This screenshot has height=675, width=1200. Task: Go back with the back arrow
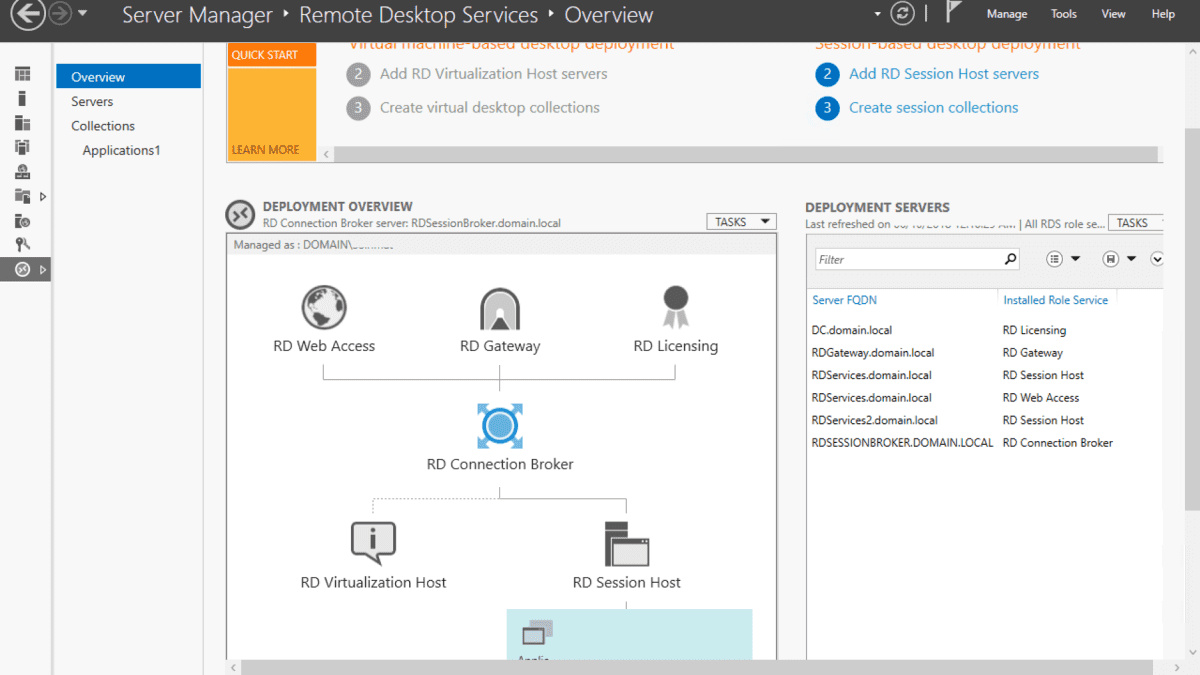pos(28,14)
